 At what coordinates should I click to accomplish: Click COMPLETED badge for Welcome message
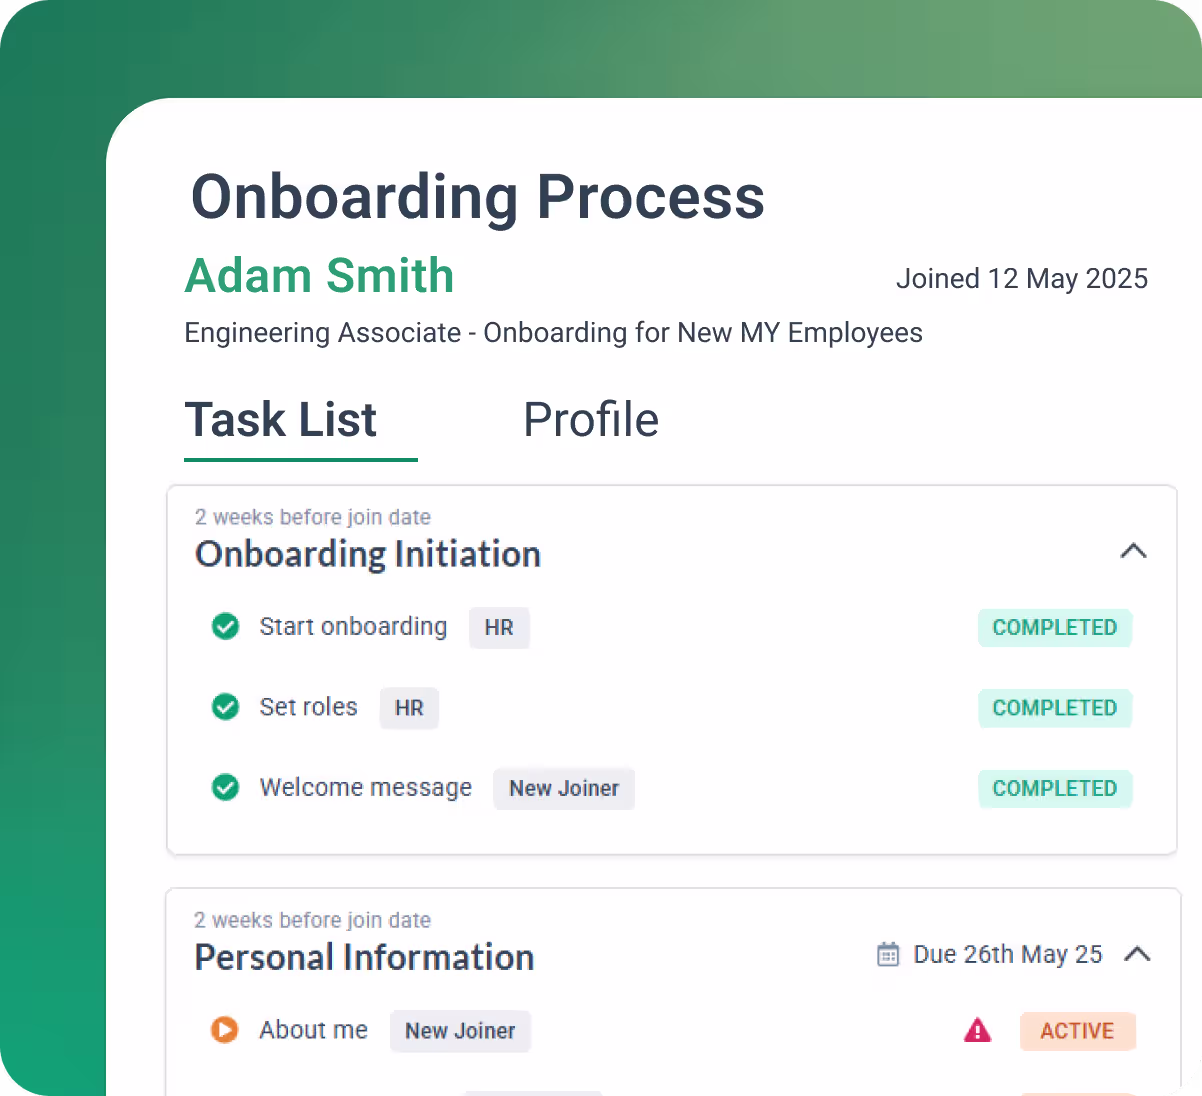tap(1054, 789)
